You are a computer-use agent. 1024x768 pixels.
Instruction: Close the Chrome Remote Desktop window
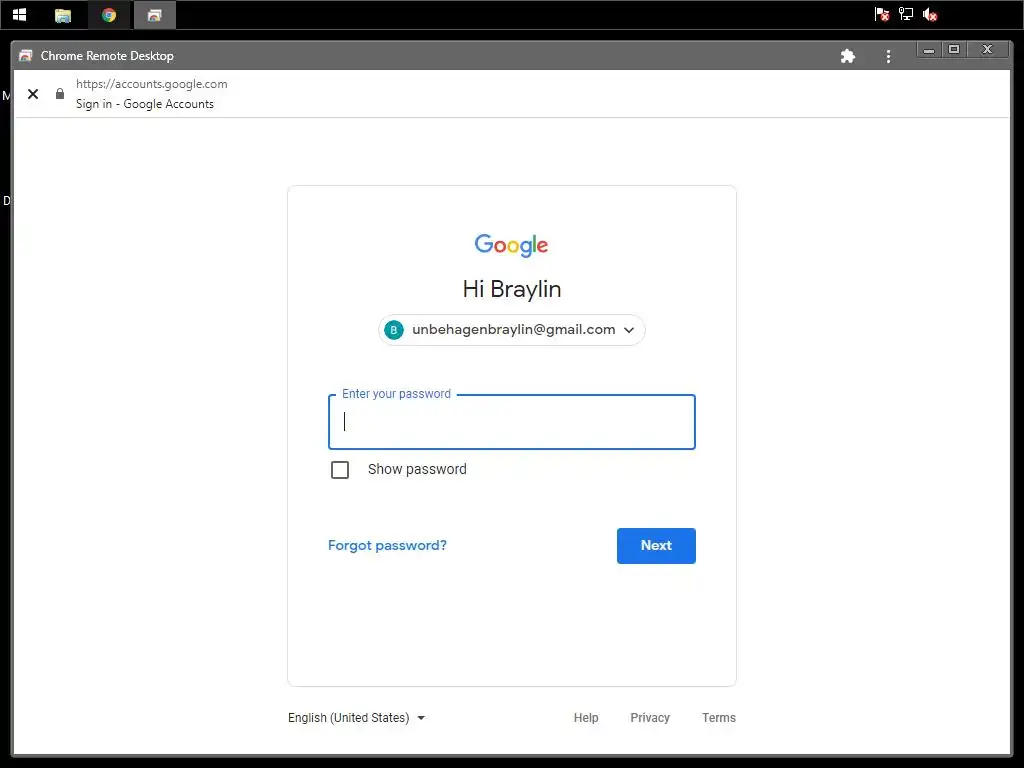coord(987,50)
